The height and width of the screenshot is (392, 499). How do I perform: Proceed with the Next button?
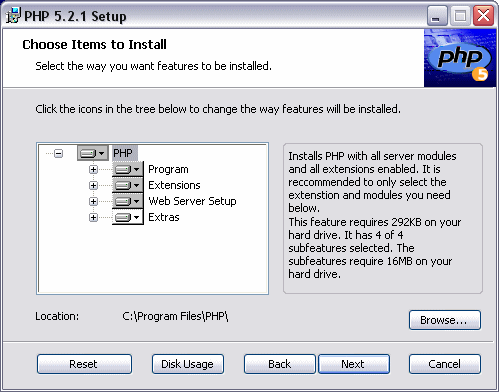coord(354,364)
